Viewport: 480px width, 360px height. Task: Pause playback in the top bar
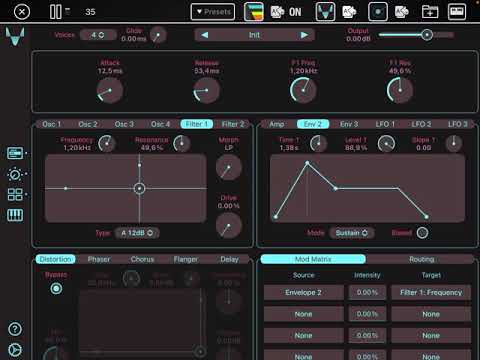coord(55,12)
